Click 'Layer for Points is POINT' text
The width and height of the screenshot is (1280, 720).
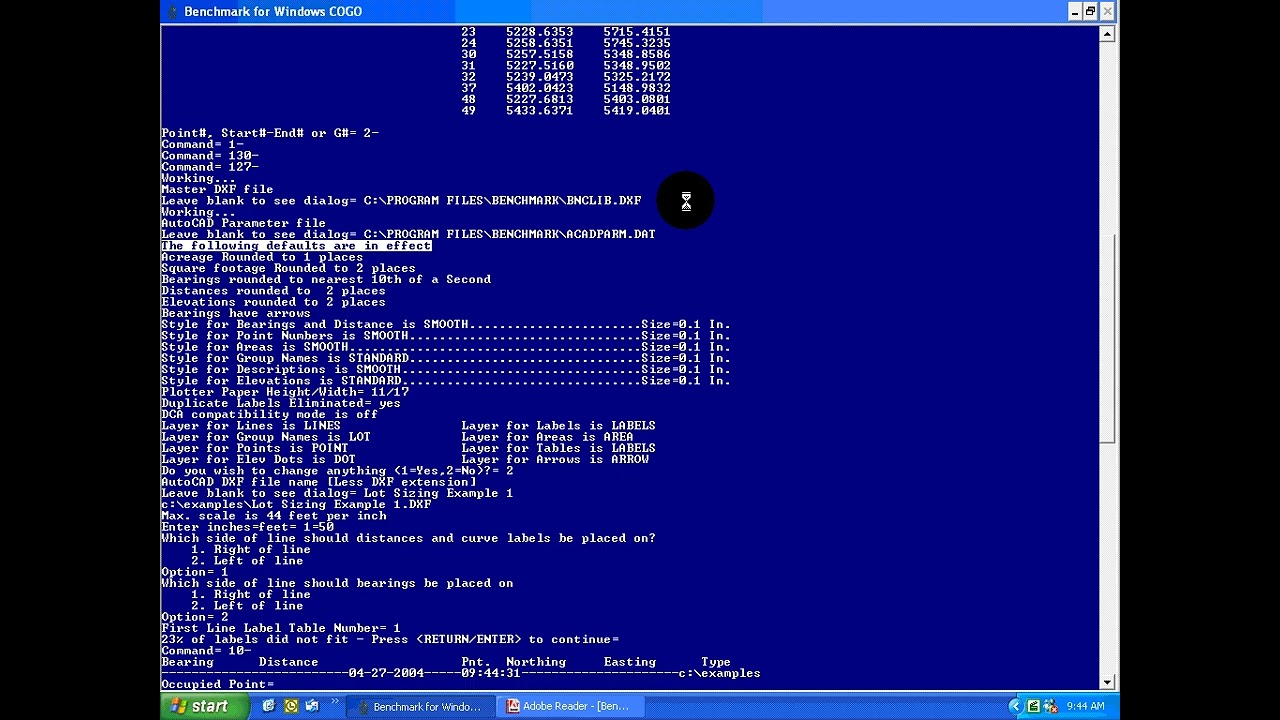pos(255,448)
